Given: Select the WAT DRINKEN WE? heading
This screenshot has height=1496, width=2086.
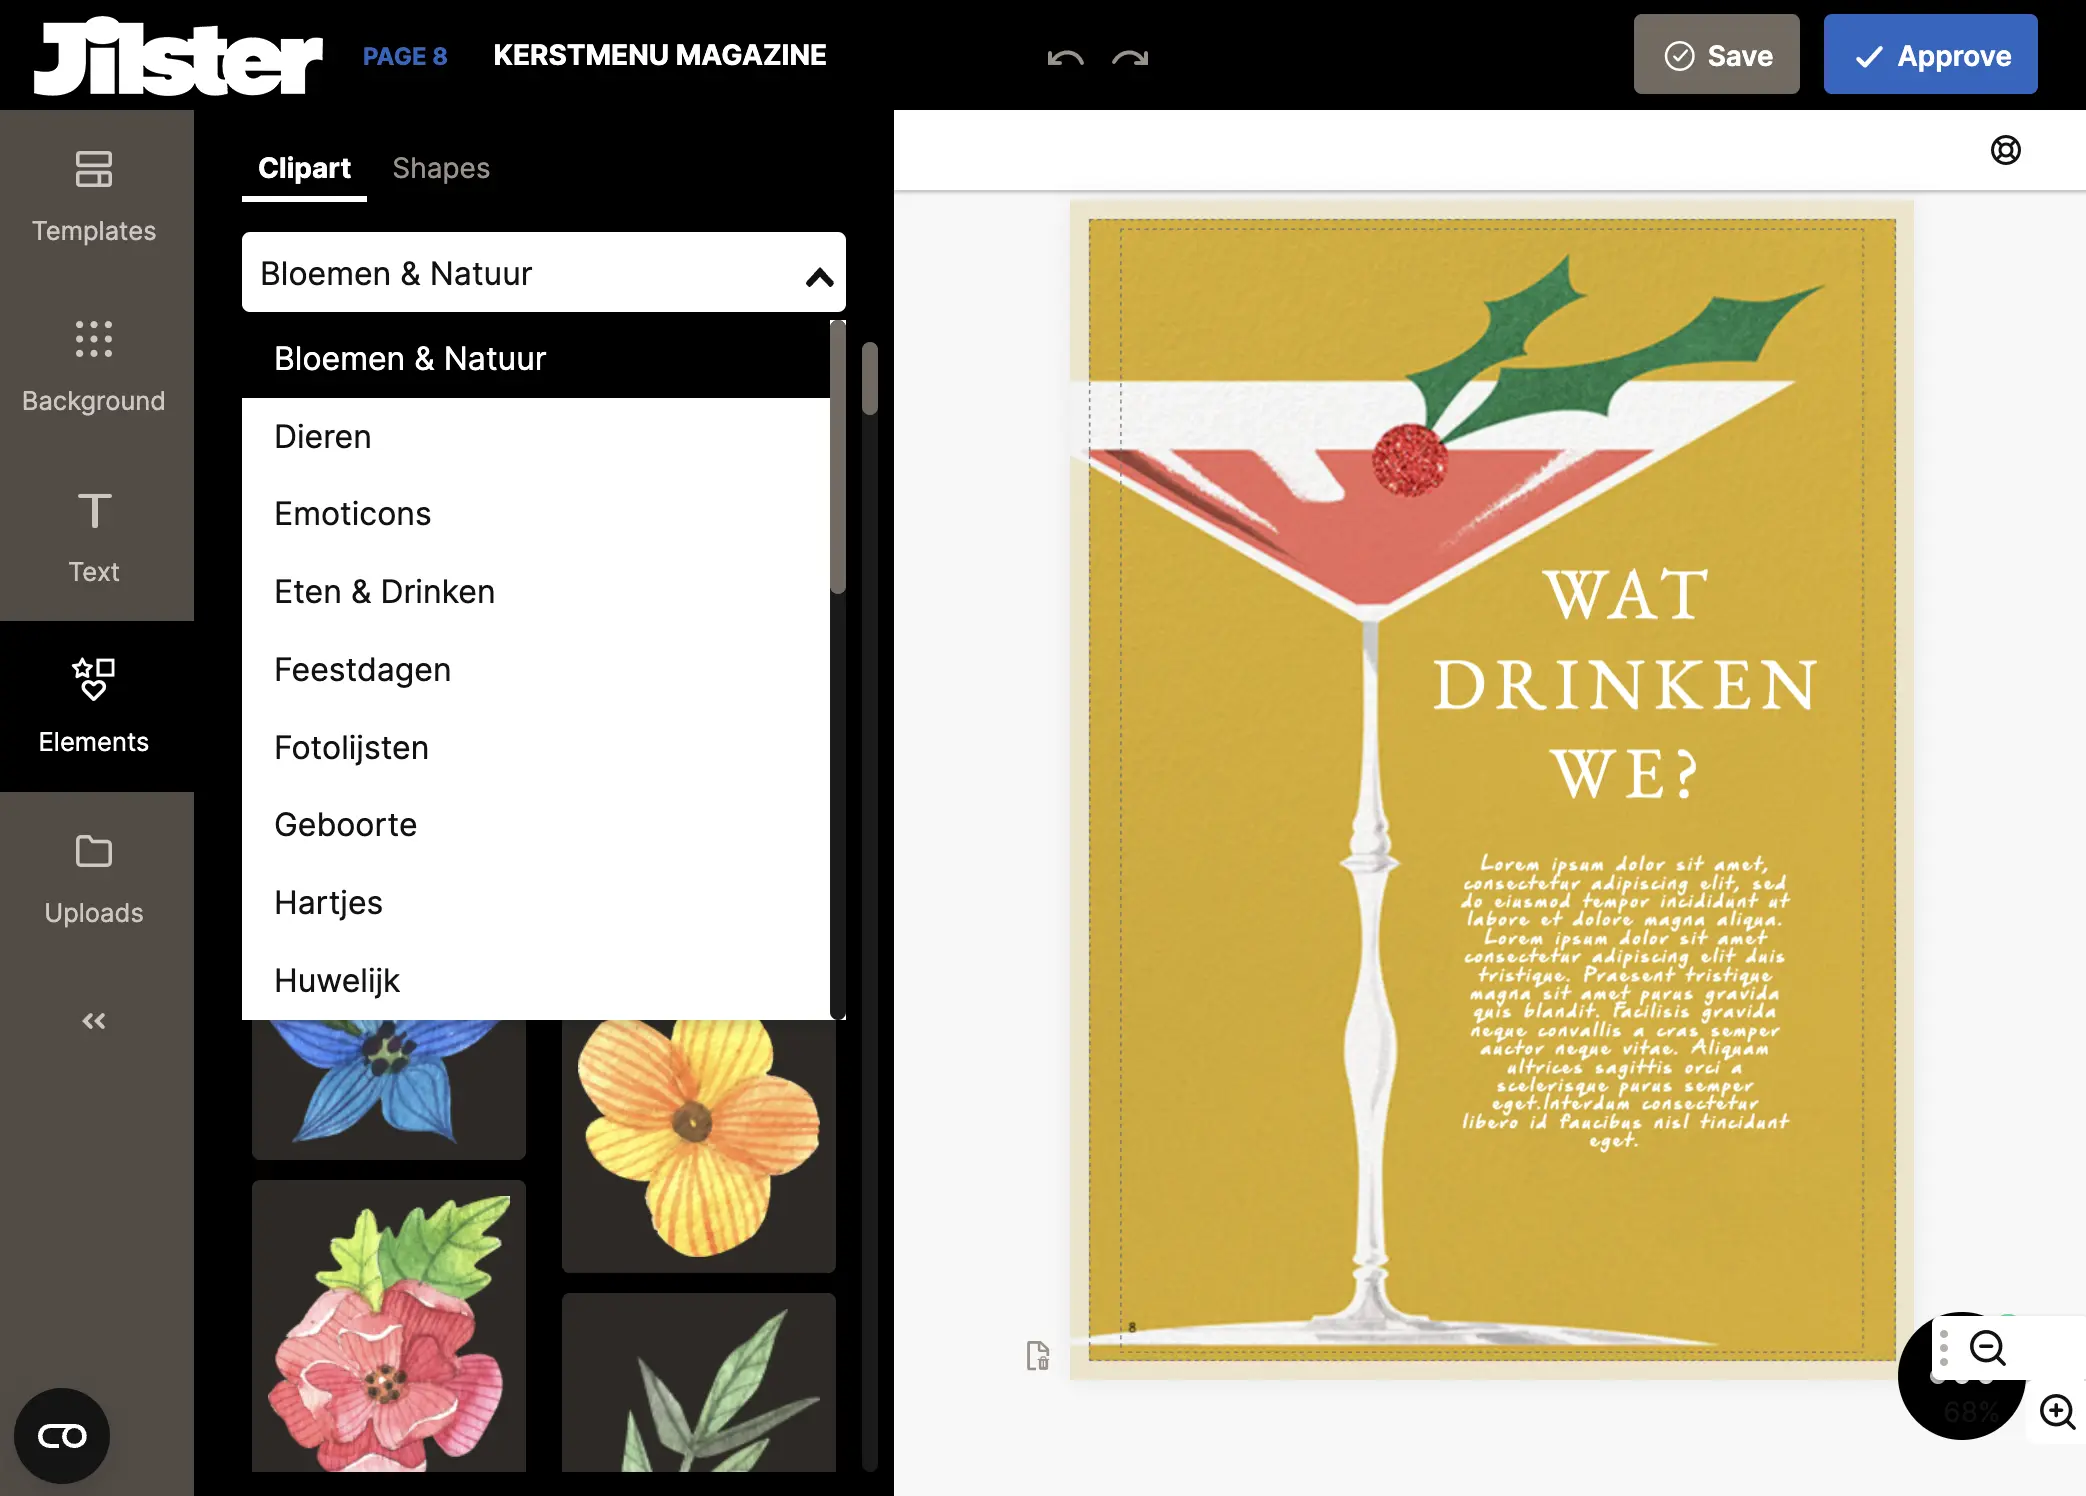Looking at the screenshot, I should 1625,684.
